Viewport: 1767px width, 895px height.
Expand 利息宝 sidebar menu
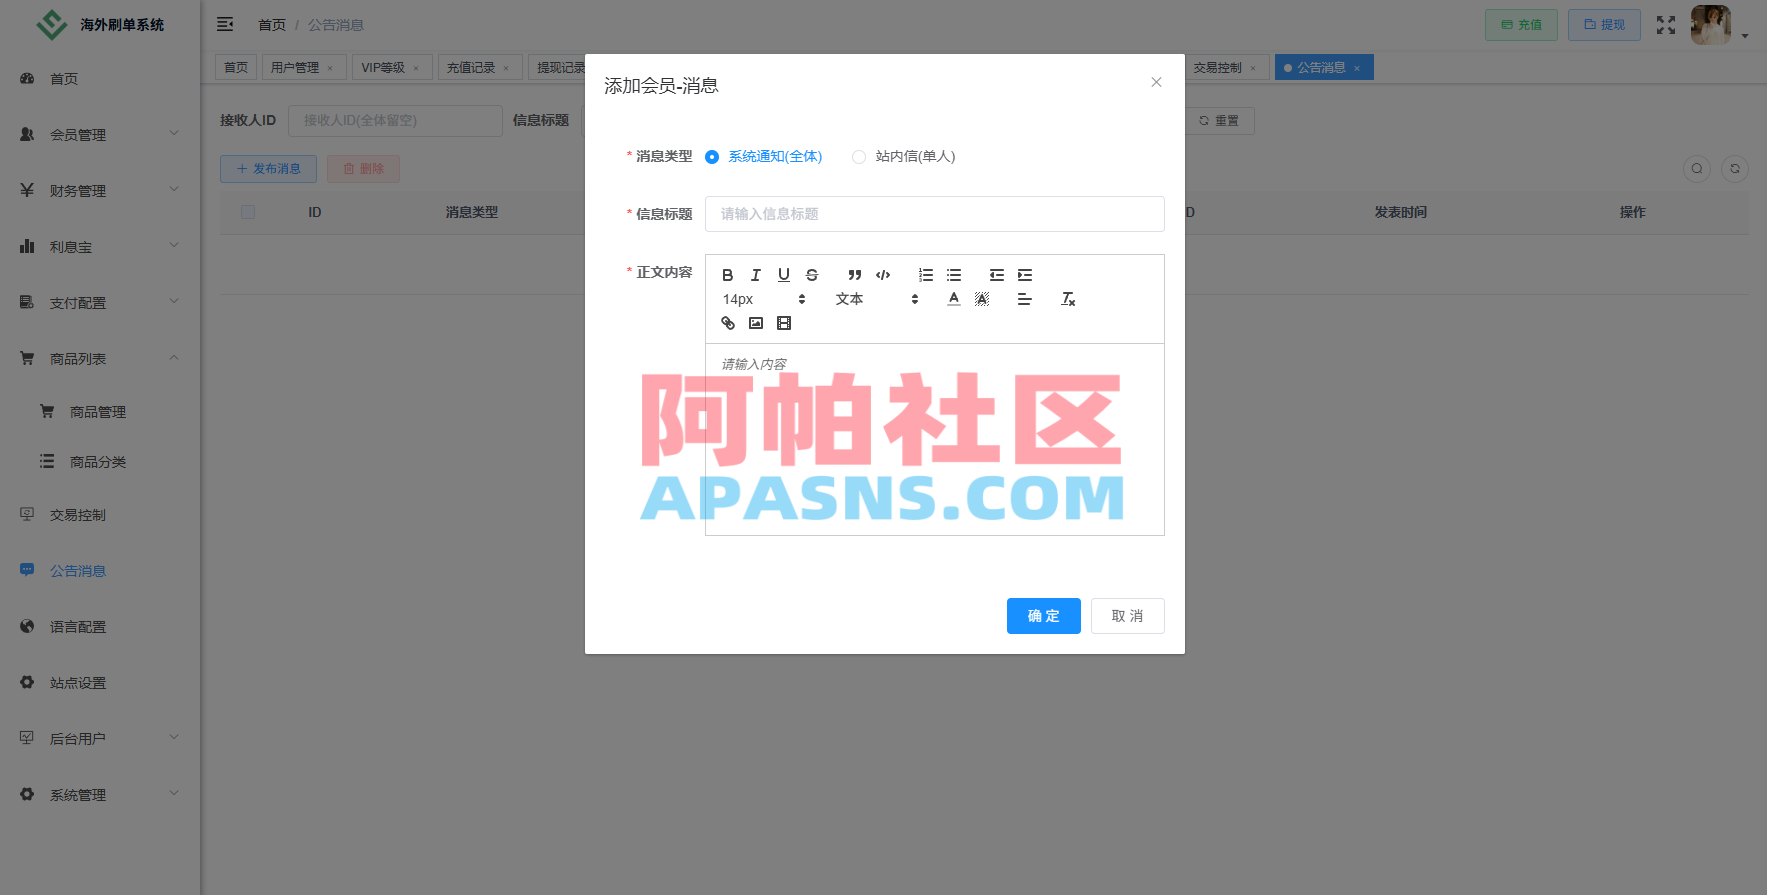point(100,247)
